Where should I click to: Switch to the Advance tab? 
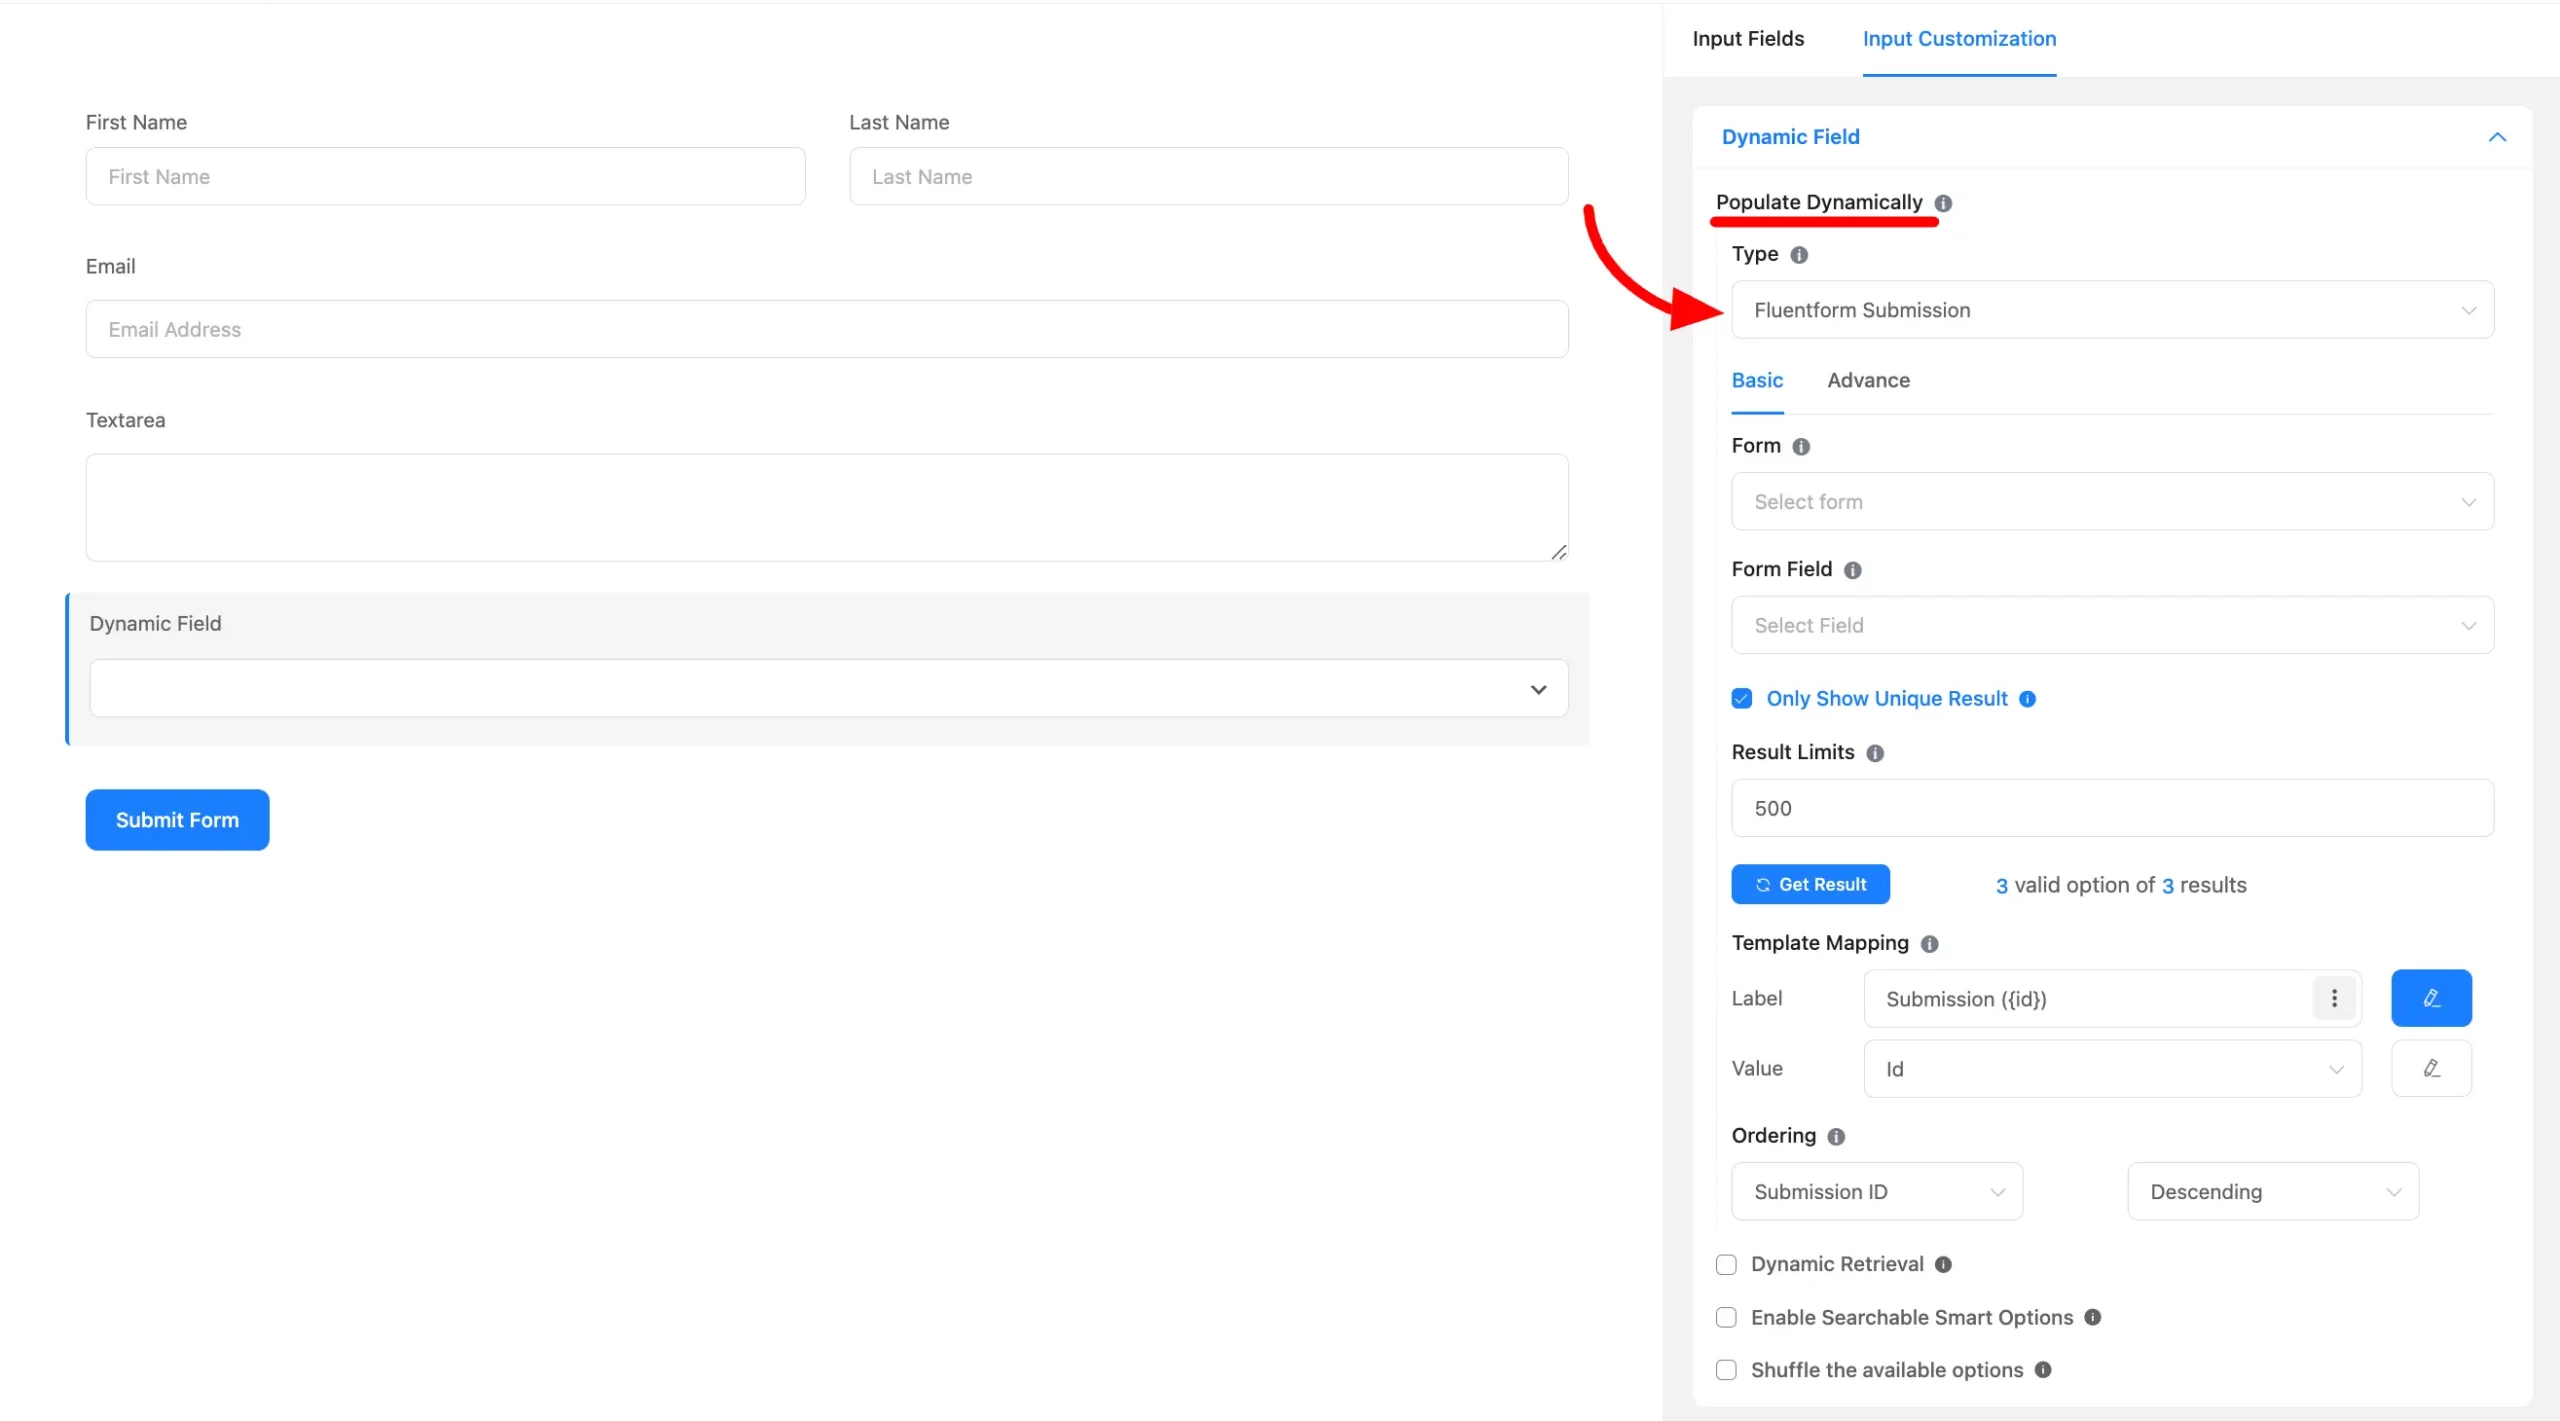(1867, 380)
